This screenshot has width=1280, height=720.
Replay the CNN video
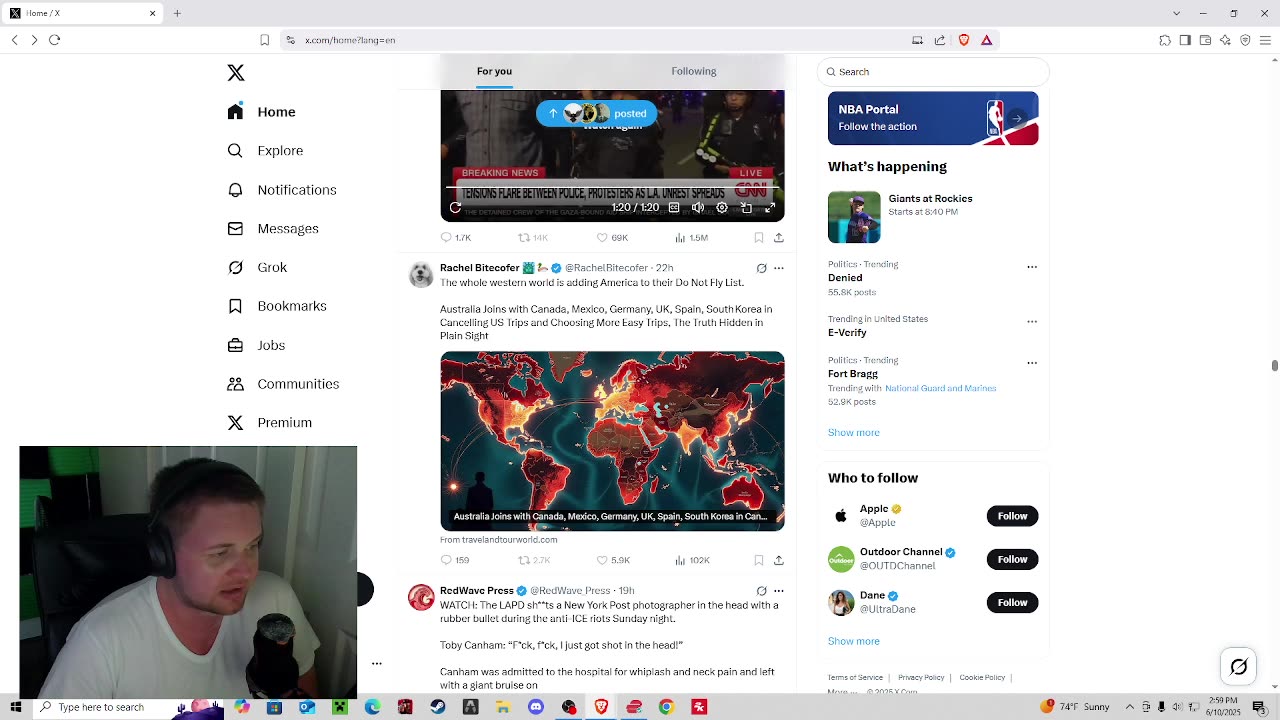pos(456,207)
